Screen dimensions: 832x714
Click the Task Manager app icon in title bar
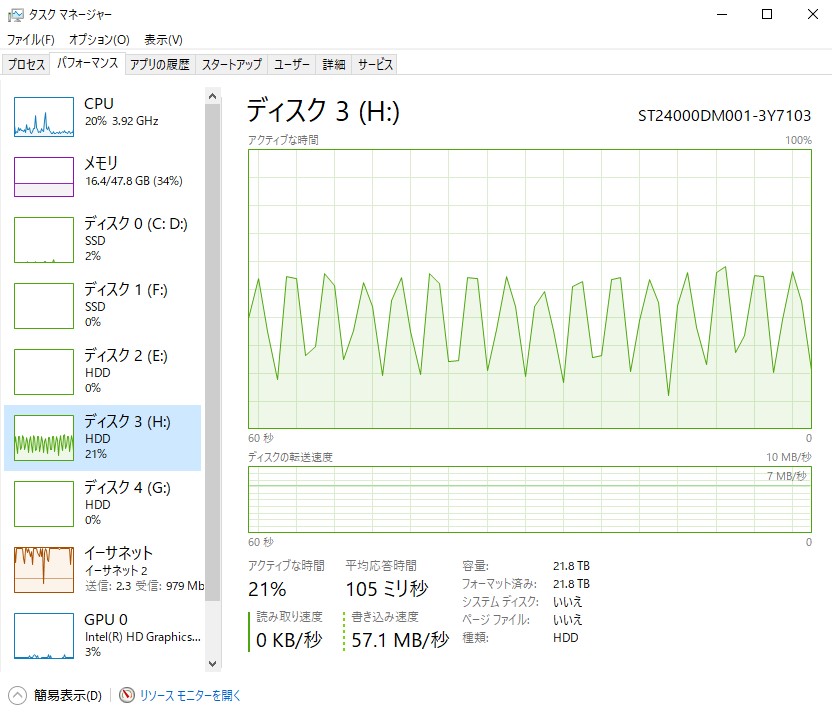pos(16,15)
